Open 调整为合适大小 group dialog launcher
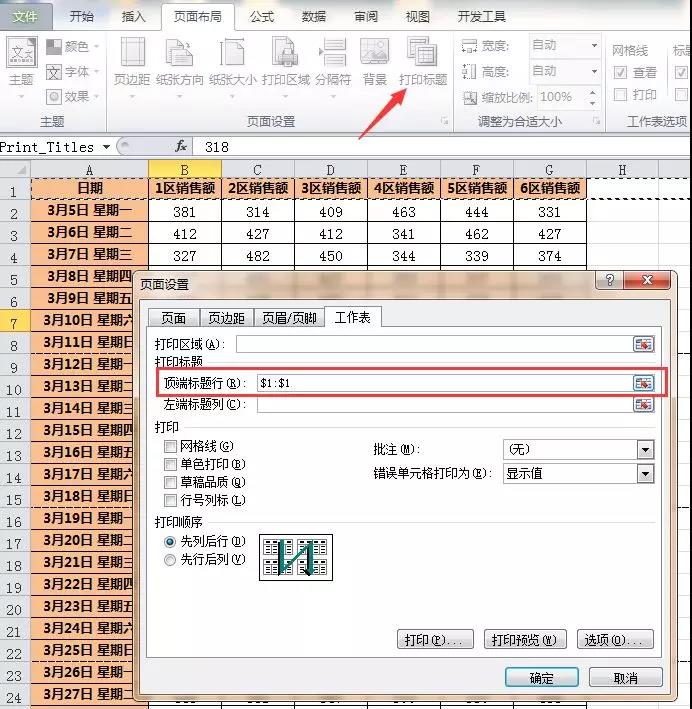 coord(597,121)
